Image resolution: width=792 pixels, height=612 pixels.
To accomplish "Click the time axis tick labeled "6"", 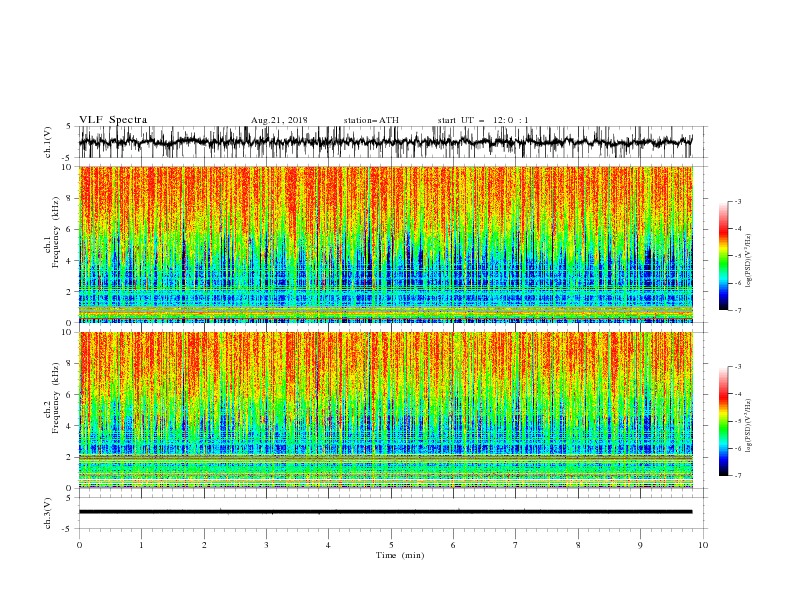I will (x=453, y=545).
